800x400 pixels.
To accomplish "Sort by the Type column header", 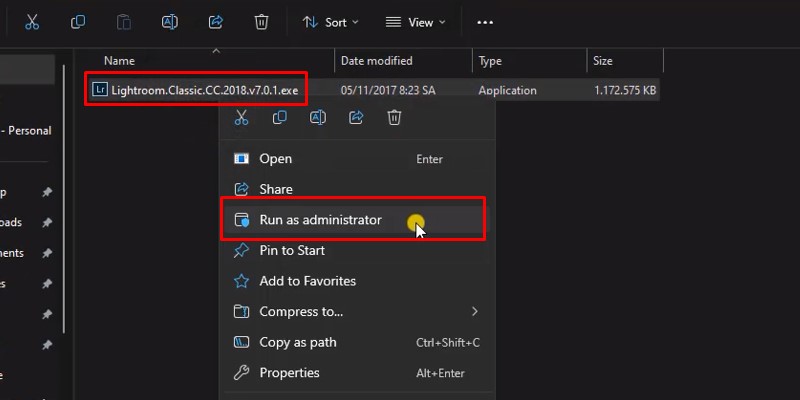I will (x=490, y=61).
